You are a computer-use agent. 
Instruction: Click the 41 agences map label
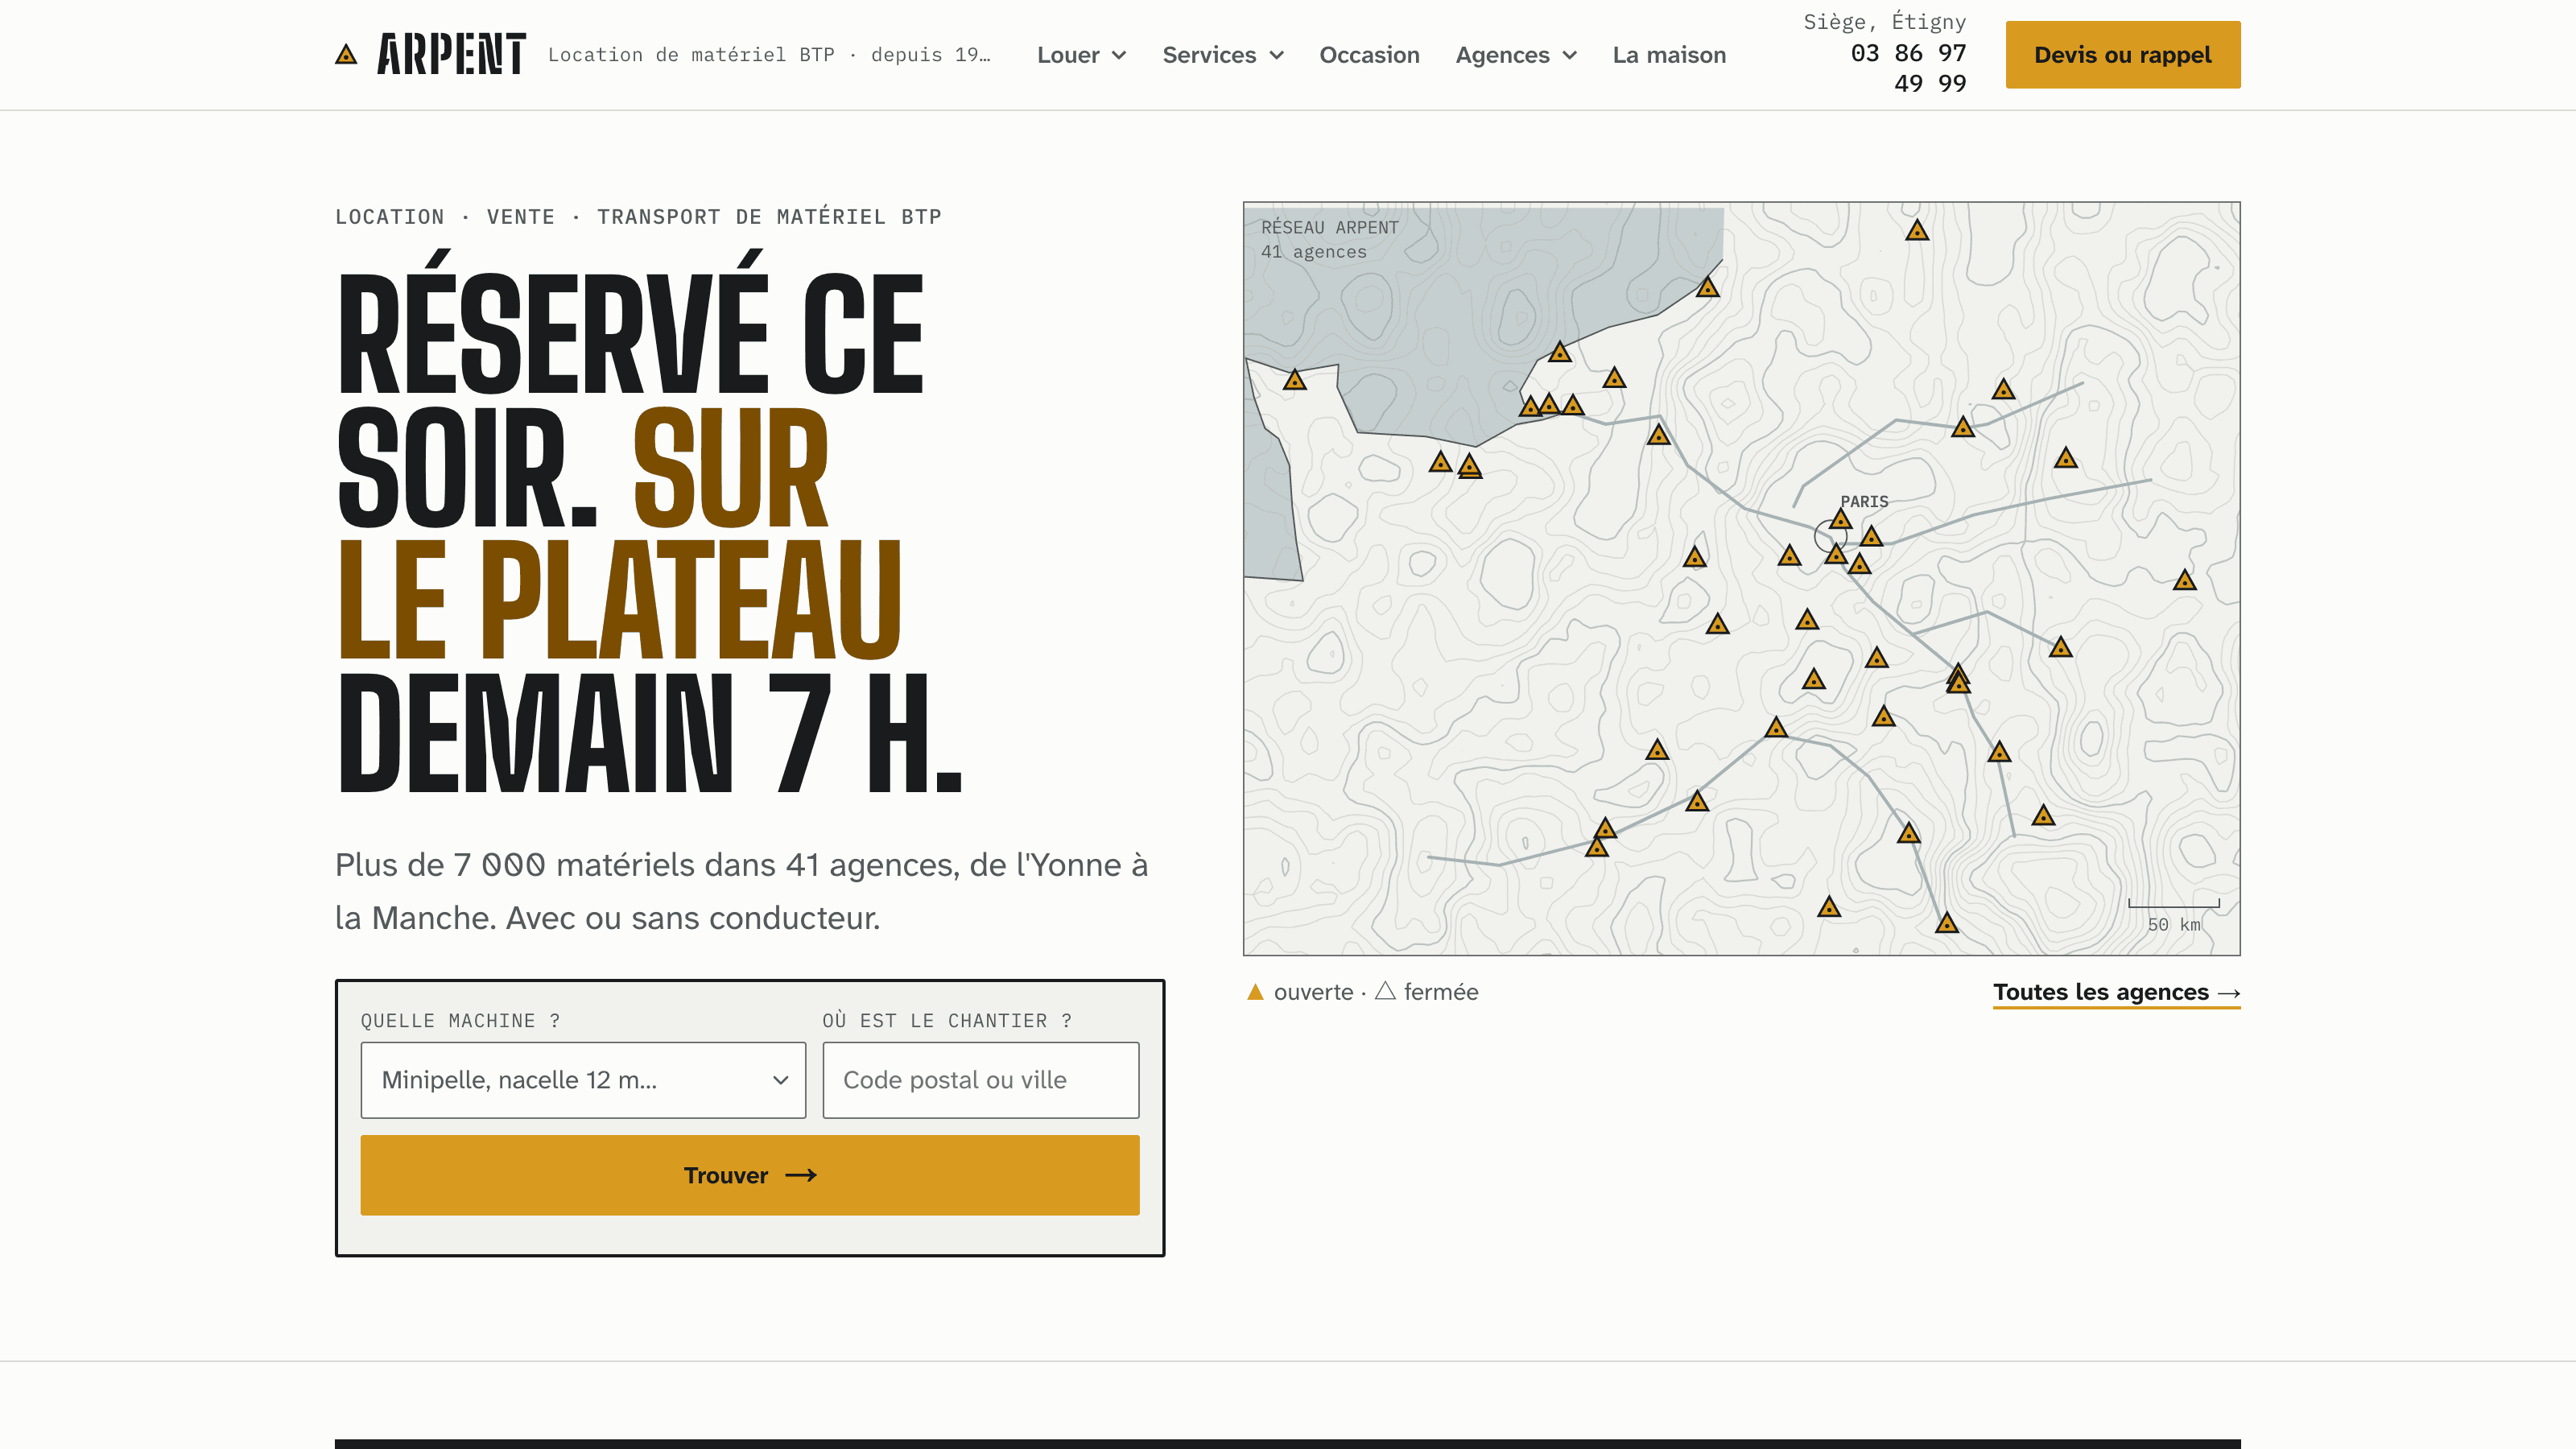pos(1313,252)
